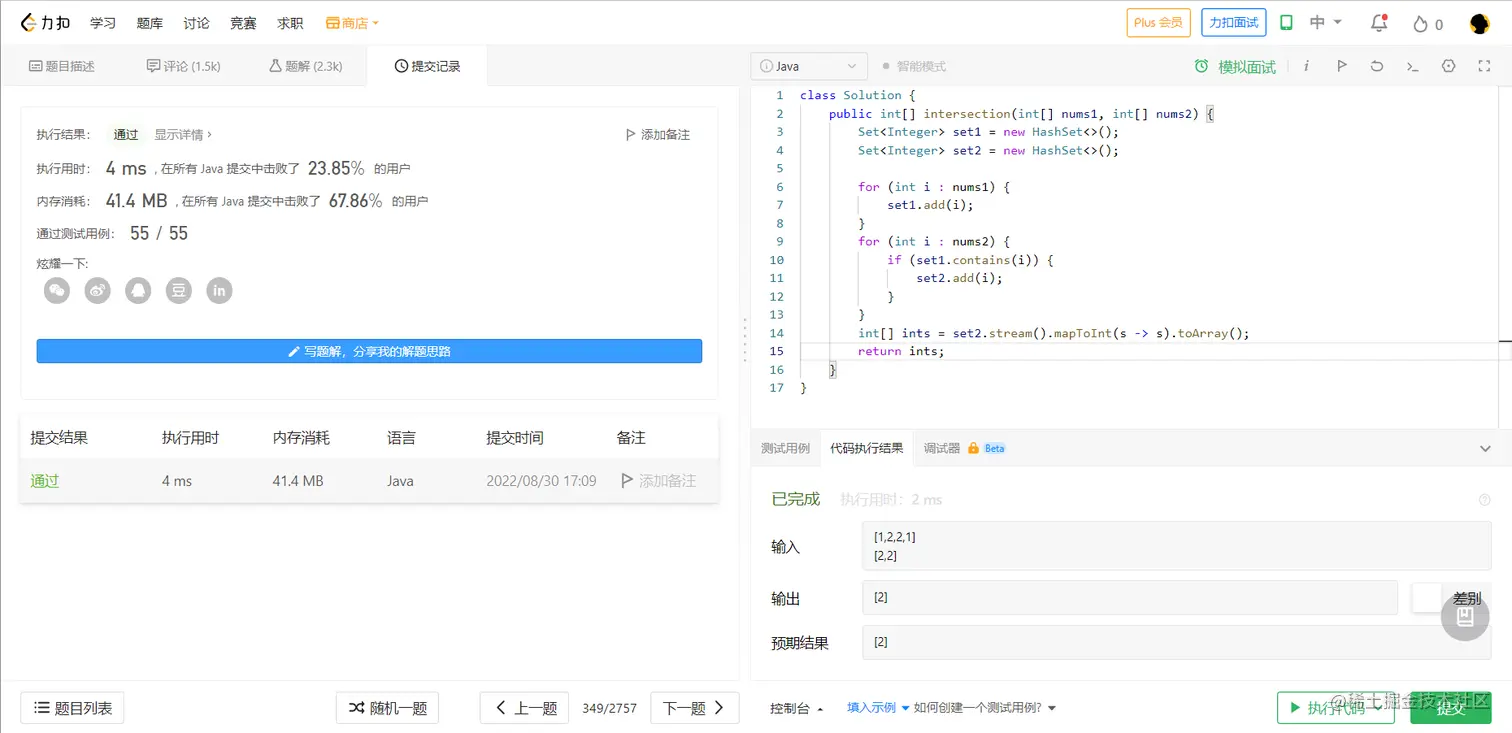This screenshot has width=1512, height=733.
Task: Toggle 智能模式 smart mode
Action: pyautogui.click(x=914, y=66)
